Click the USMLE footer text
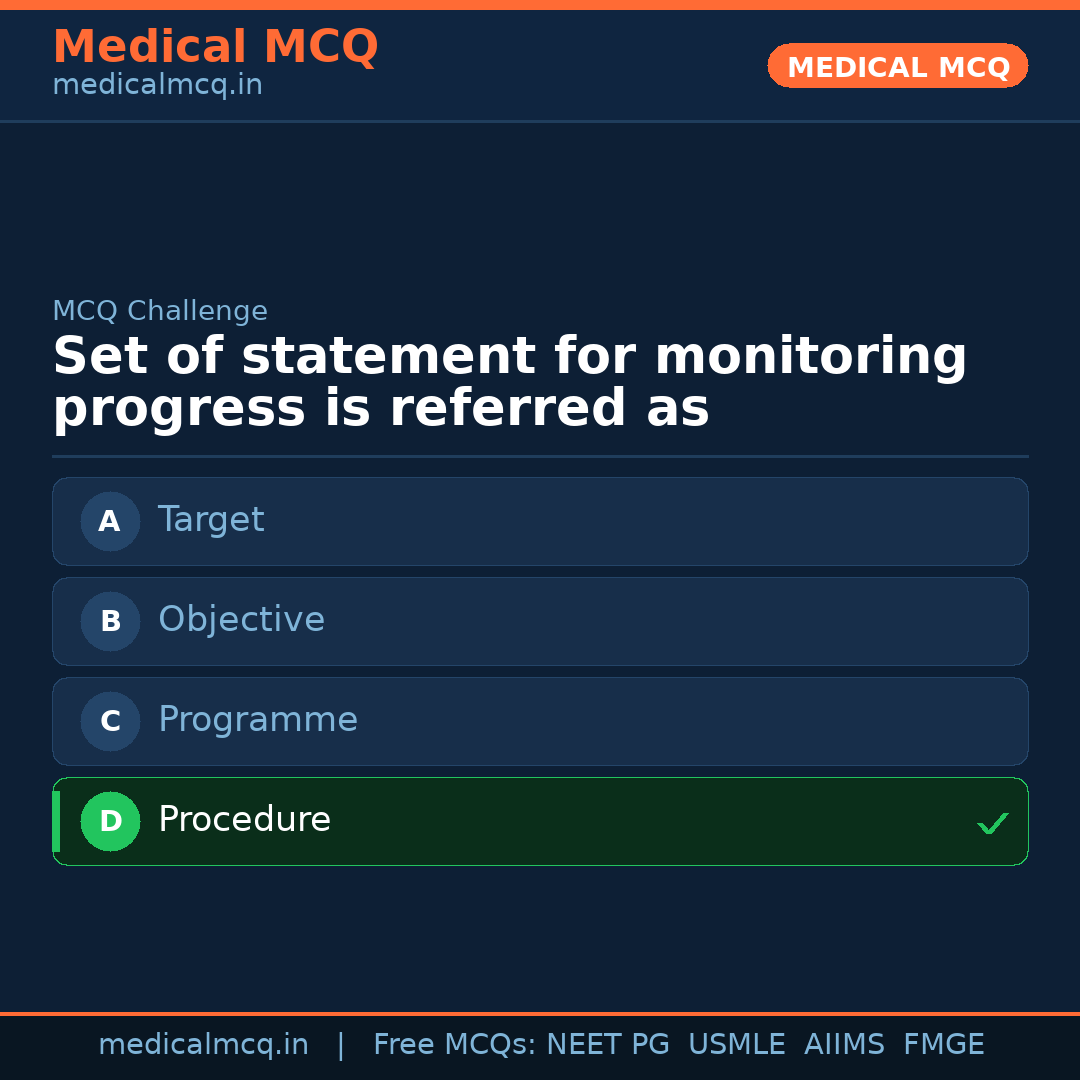The height and width of the screenshot is (1080, 1080). (x=736, y=1045)
